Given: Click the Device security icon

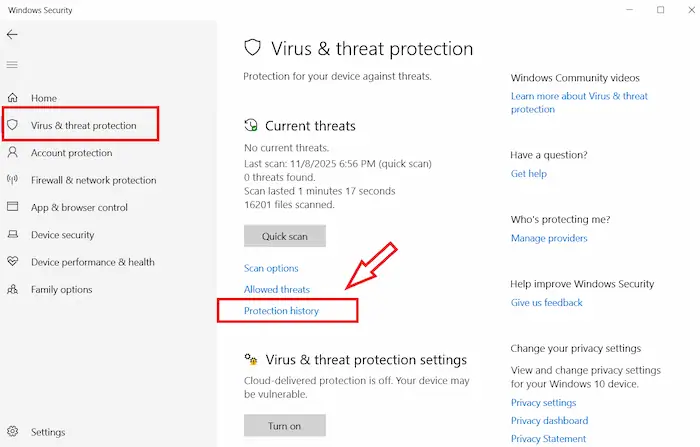Looking at the screenshot, I should (12, 235).
